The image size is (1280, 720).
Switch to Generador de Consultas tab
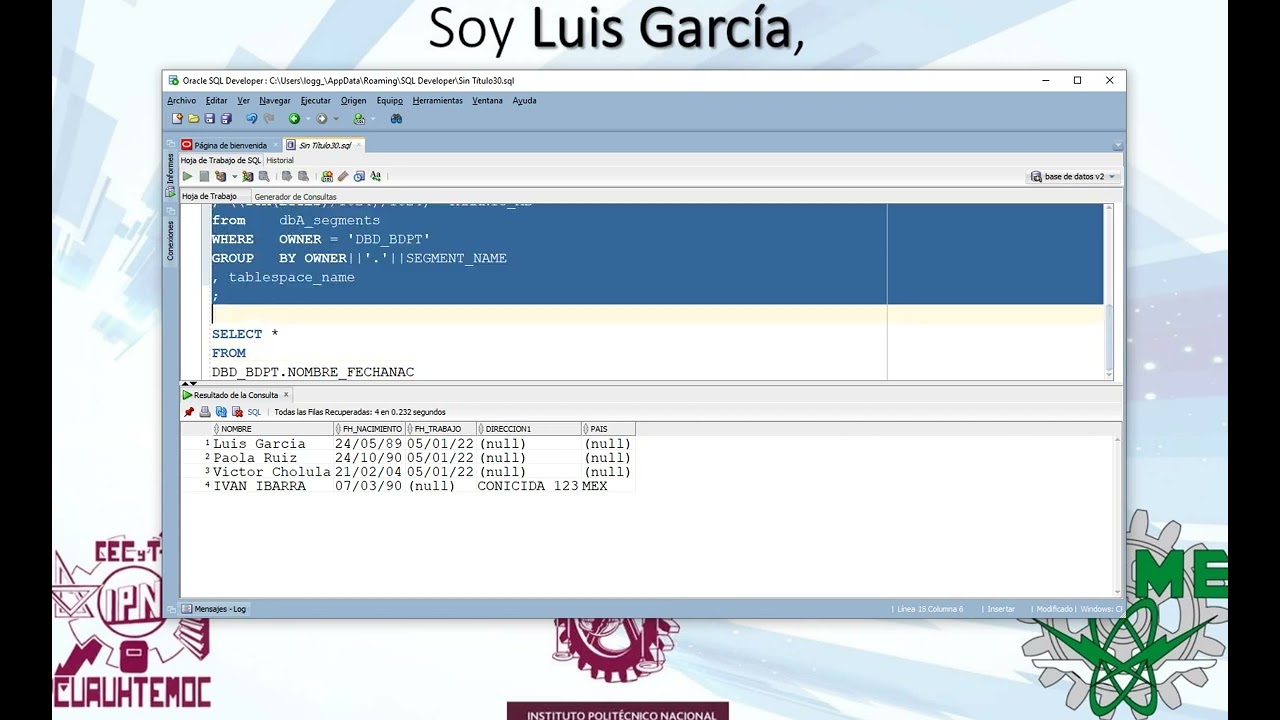(295, 197)
